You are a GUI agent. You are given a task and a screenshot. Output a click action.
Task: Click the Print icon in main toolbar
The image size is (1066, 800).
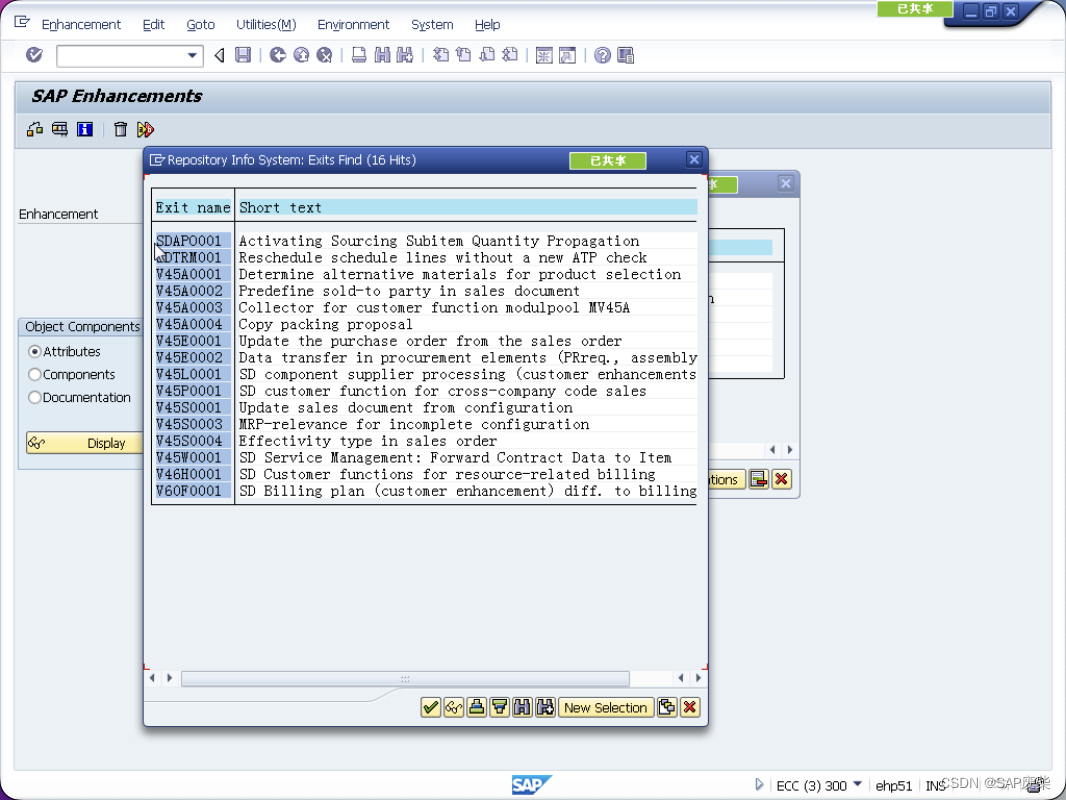click(x=359, y=55)
